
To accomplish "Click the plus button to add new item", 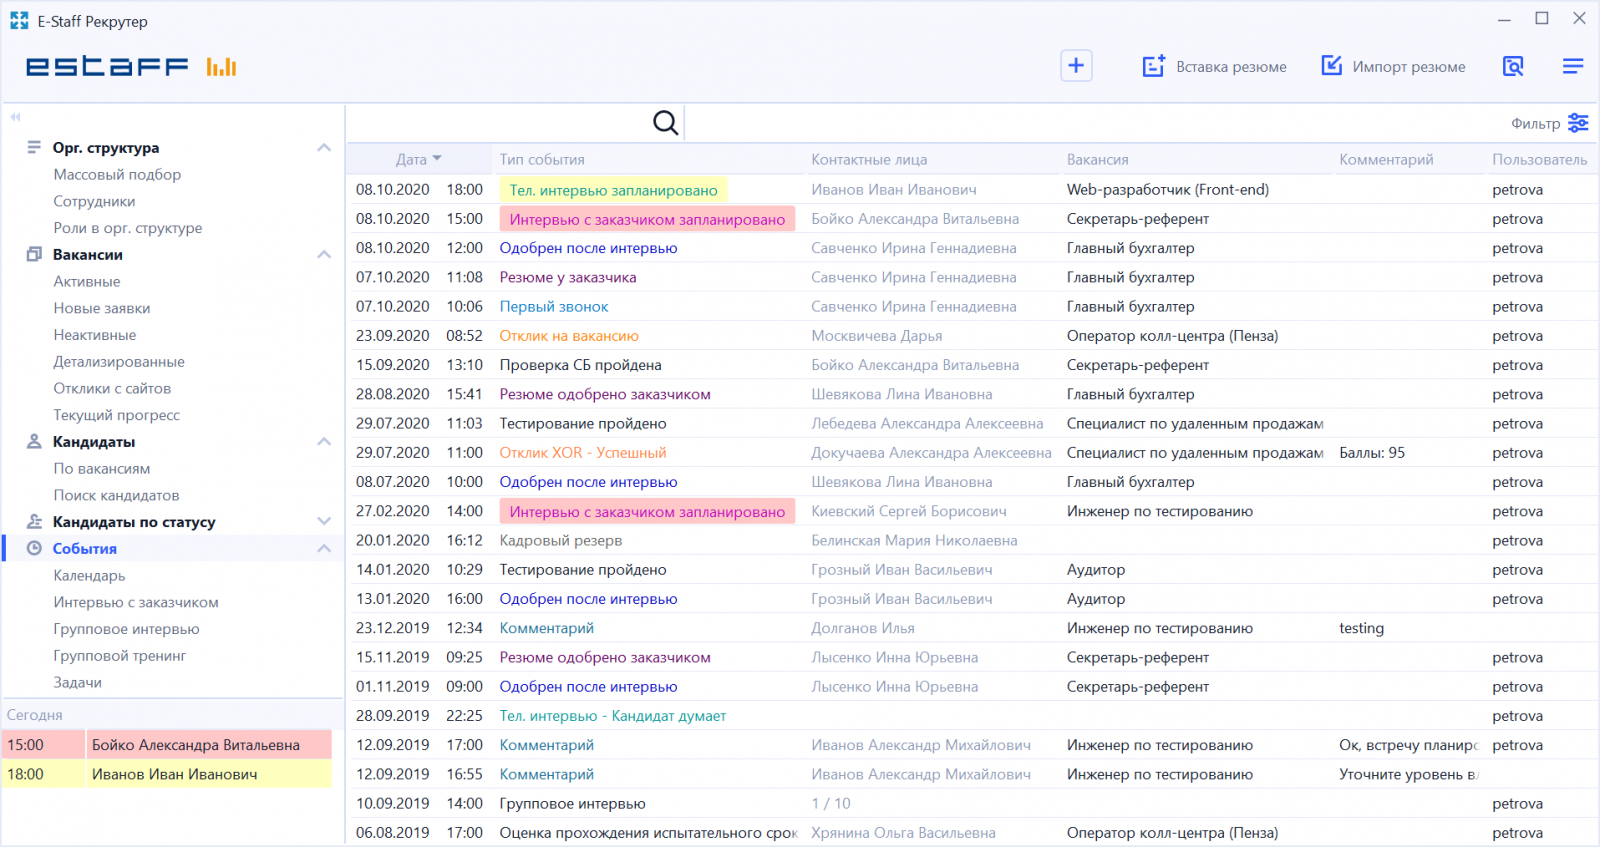I will pyautogui.click(x=1076, y=66).
